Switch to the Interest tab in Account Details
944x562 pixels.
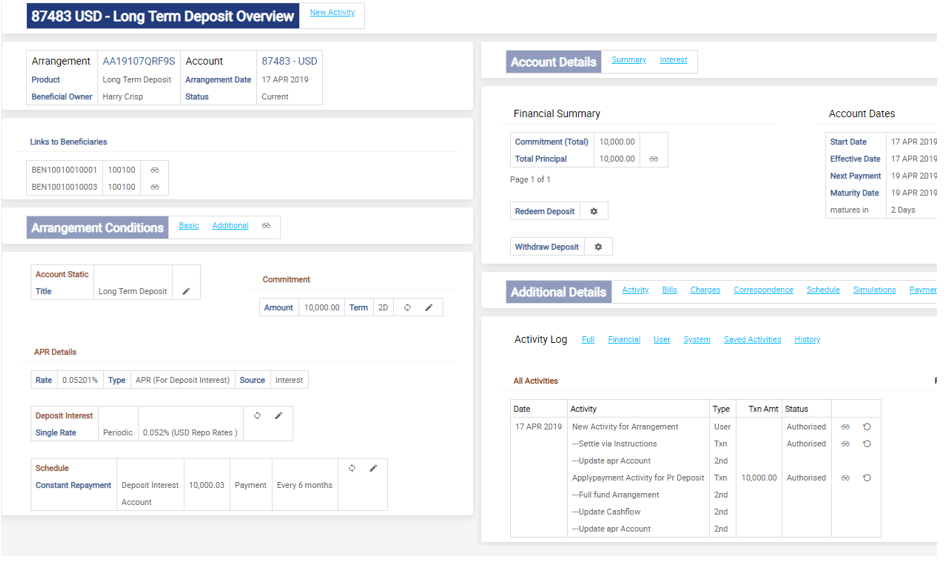(x=673, y=60)
